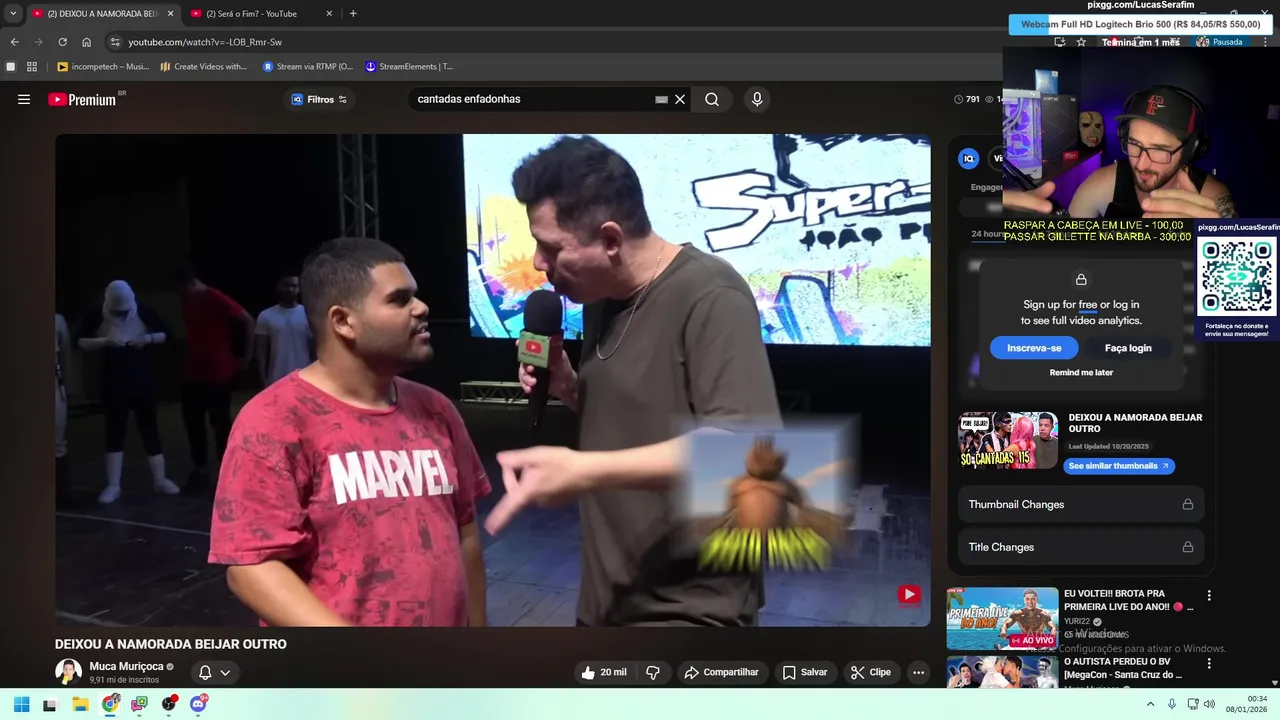The image size is (1280, 720).
Task: Click 'See similar thumbnails' button
Action: pos(1119,466)
